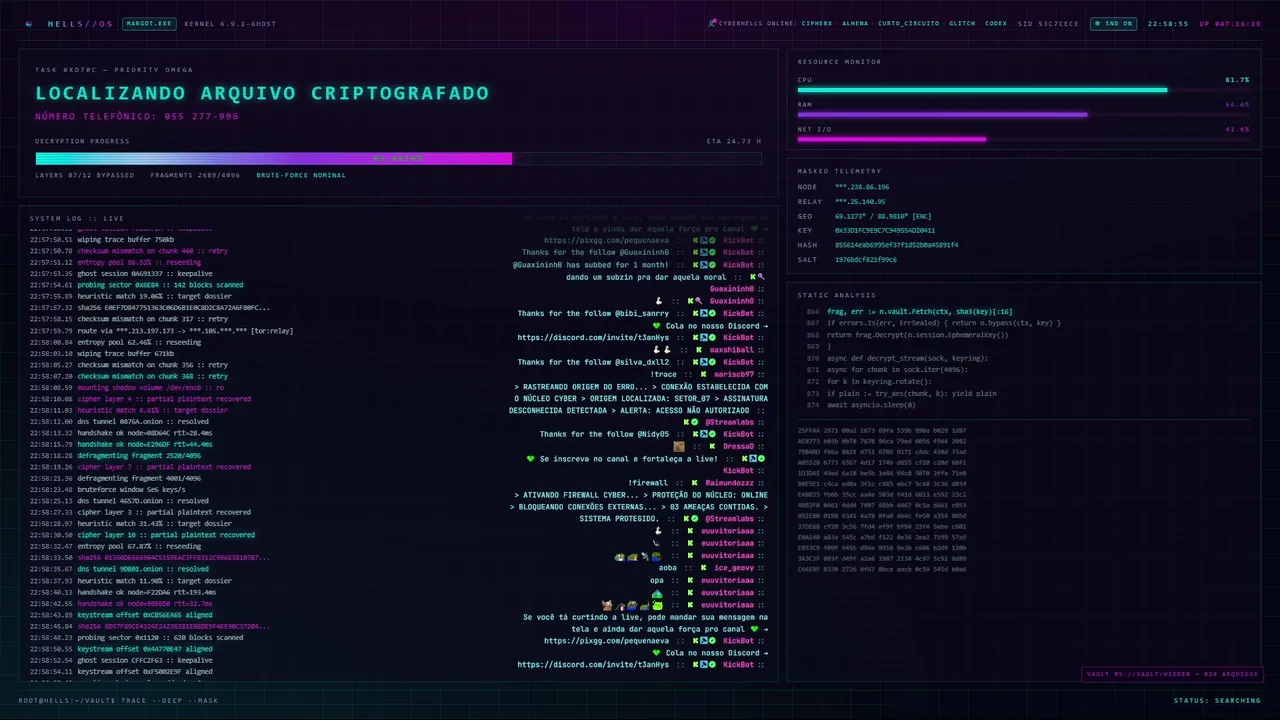1280x720 pixels.
Task: Click the 'cipher layer 4 :: partial plaintext' log line
Action: [x=140, y=399]
